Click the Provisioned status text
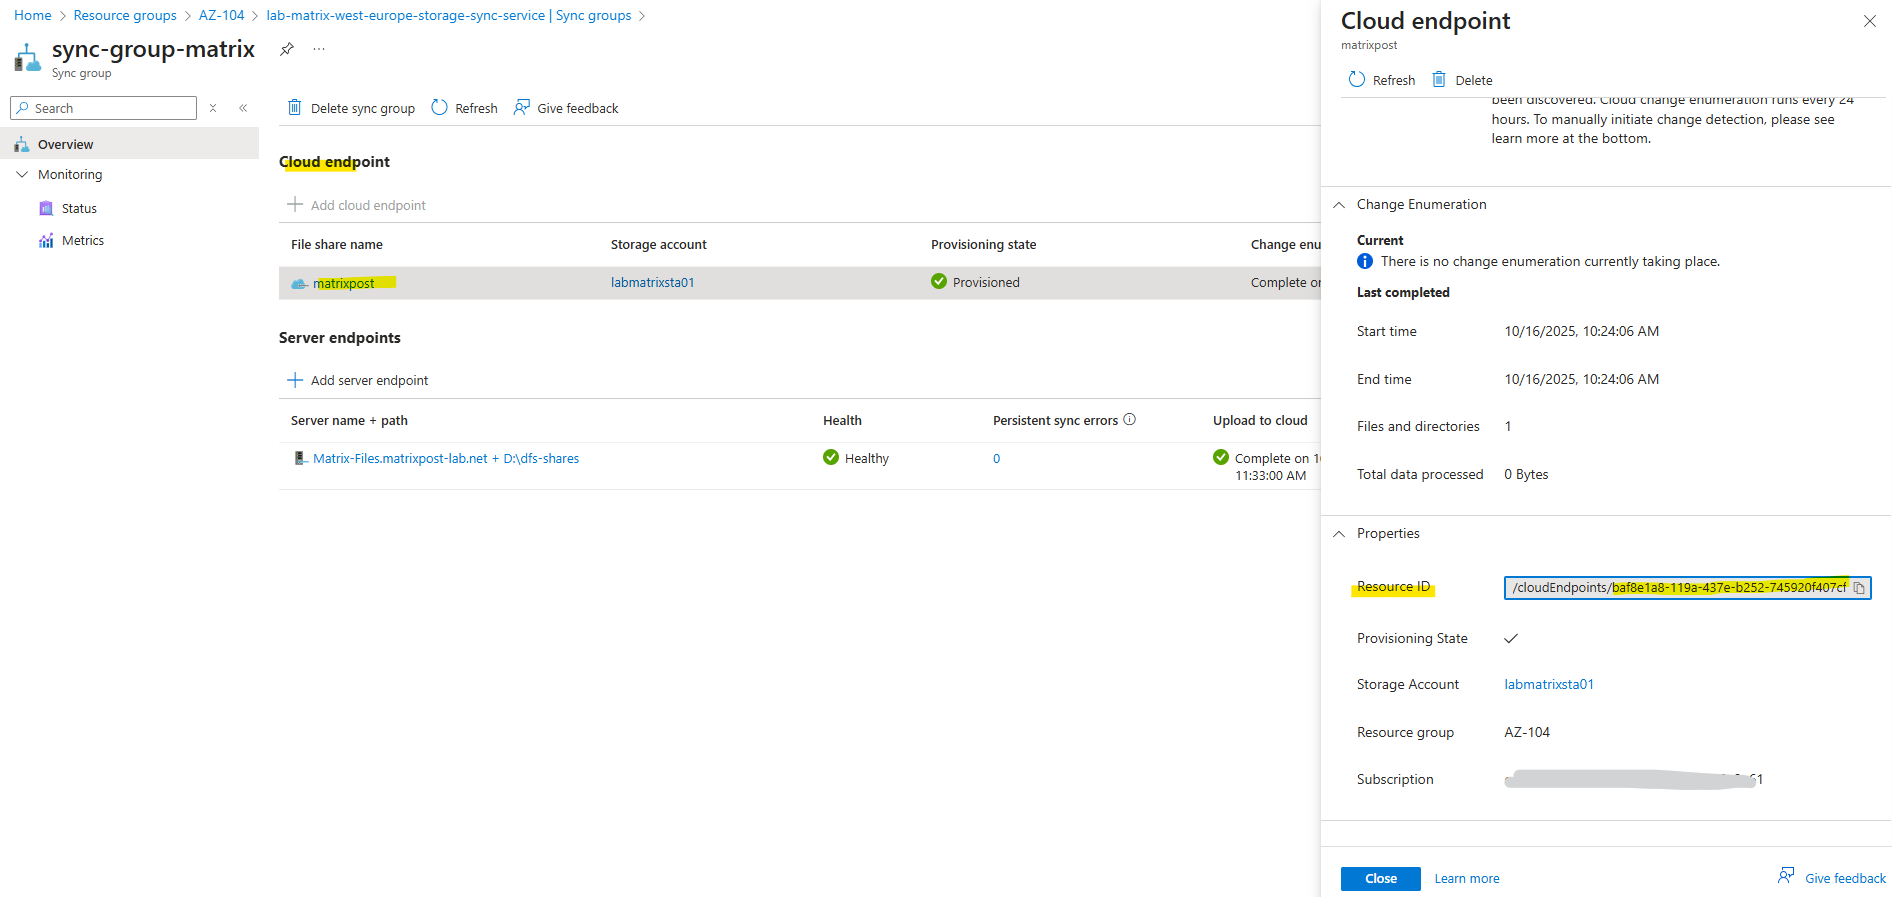This screenshot has height=897, width=1892. pos(986,282)
